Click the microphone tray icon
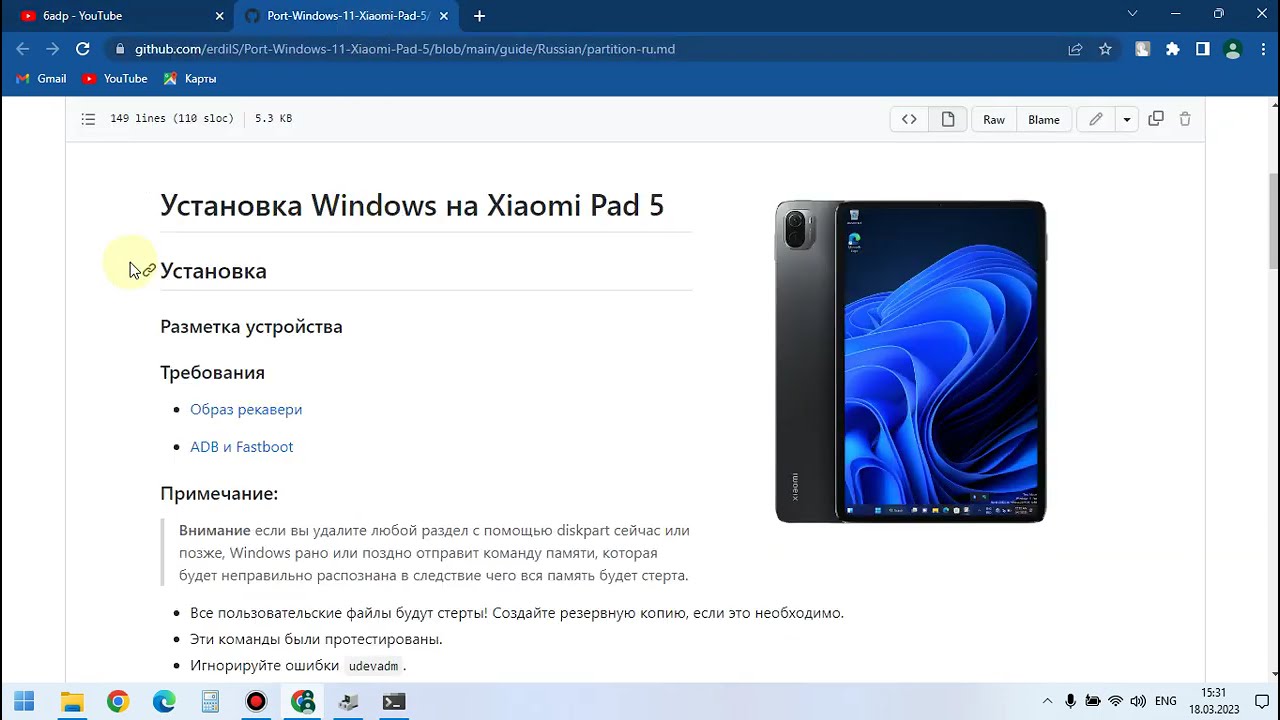The image size is (1280, 720). click(x=1070, y=702)
